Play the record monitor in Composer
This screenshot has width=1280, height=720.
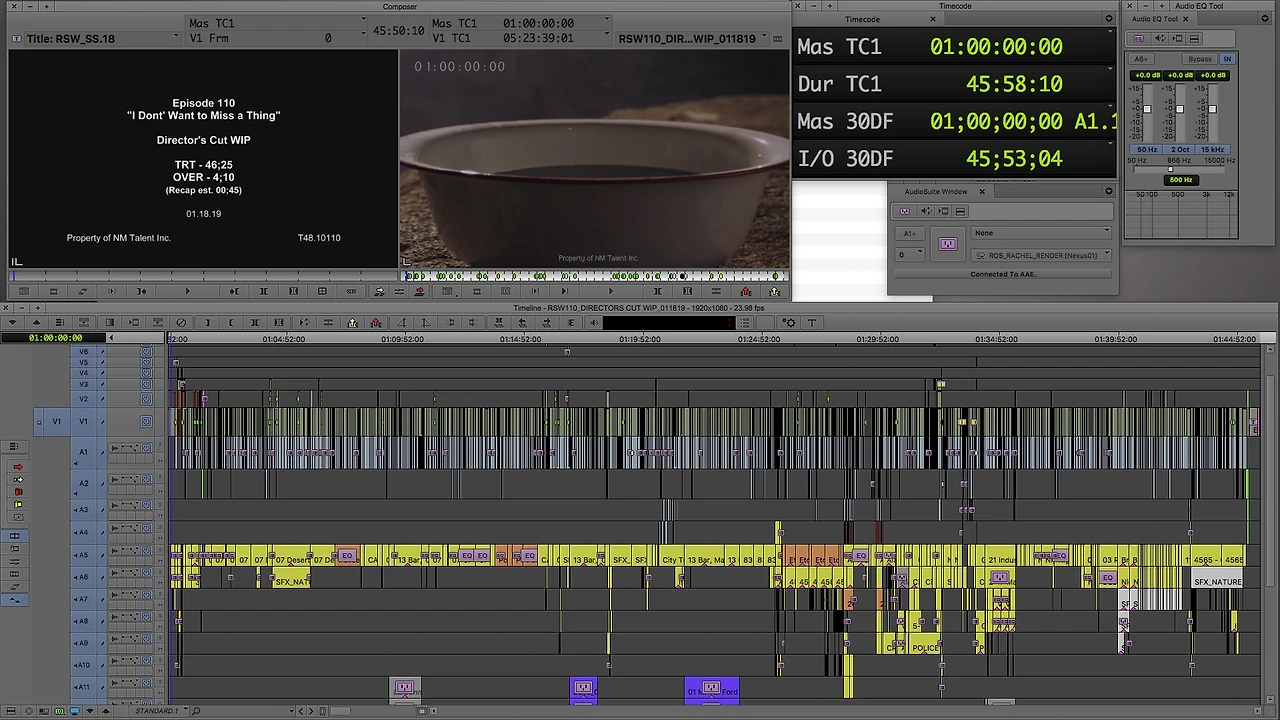[x=611, y=291]
